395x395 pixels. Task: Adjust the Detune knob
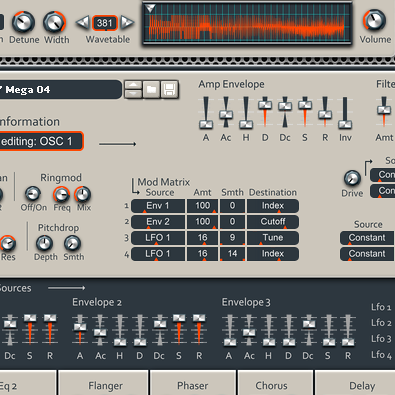tap(23, 22)
